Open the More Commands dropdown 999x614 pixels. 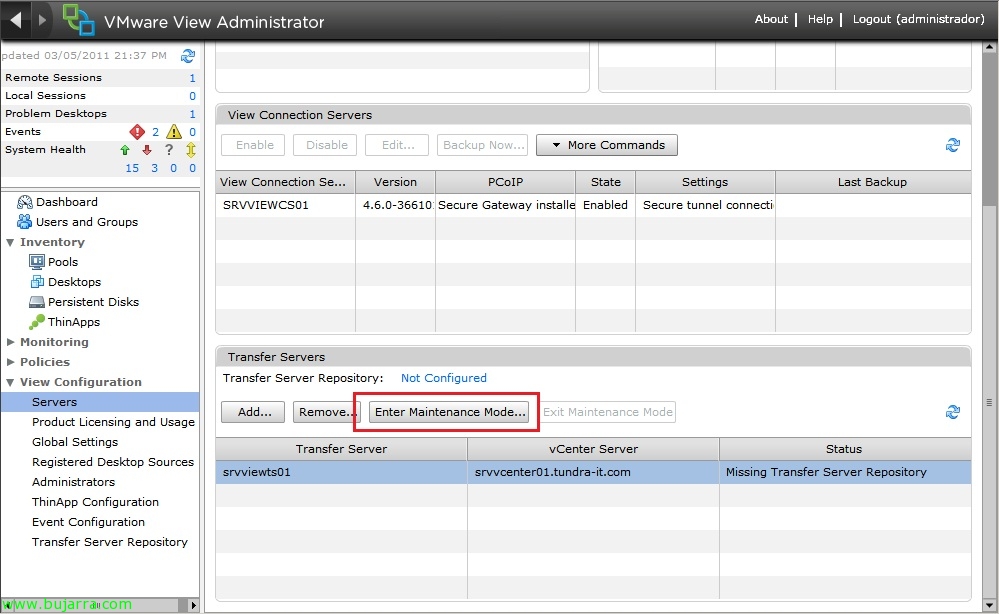607,145
